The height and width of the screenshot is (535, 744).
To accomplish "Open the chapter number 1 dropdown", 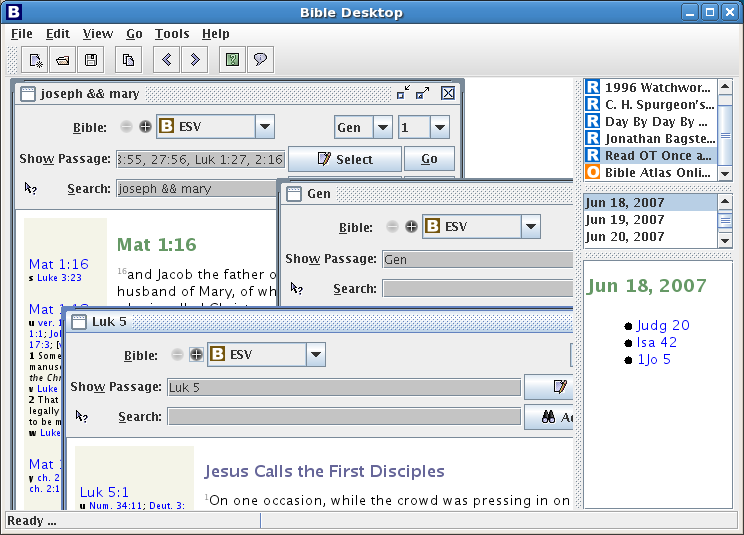I will [438, 127].
